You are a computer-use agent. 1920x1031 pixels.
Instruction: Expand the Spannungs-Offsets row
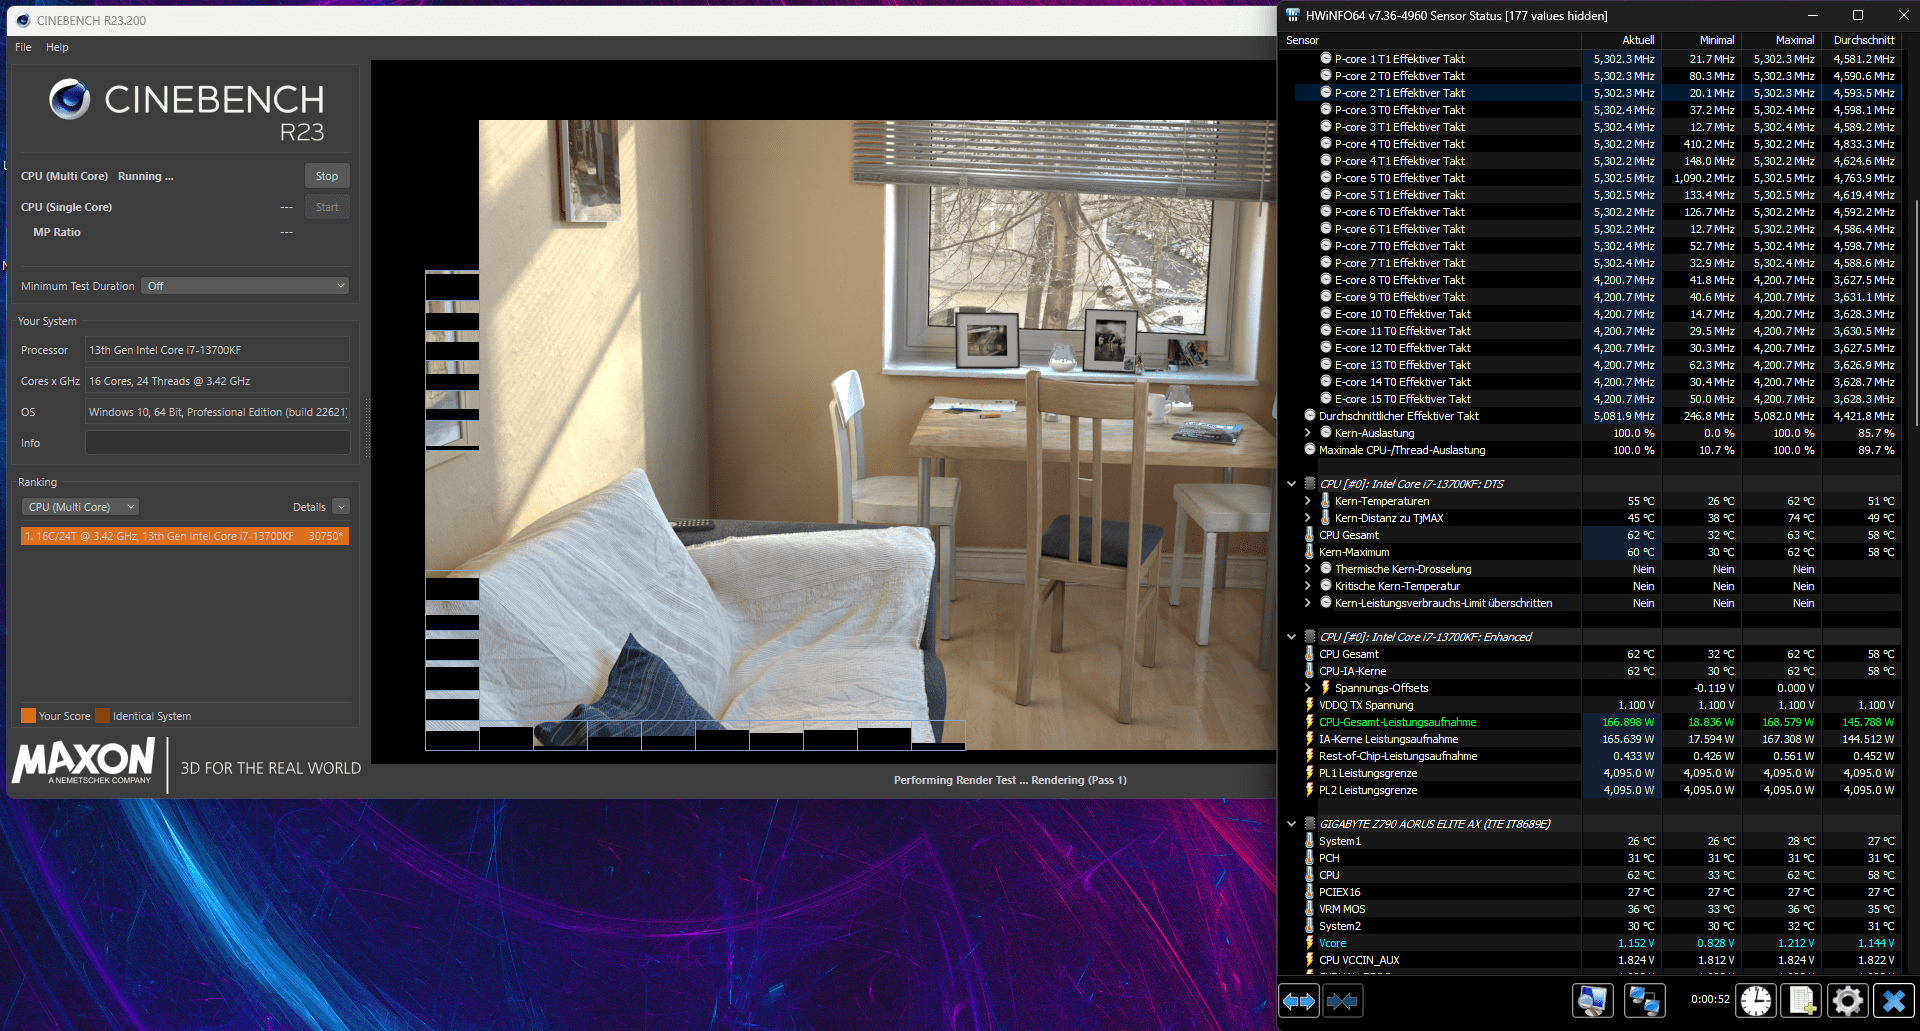point(1308,688)
